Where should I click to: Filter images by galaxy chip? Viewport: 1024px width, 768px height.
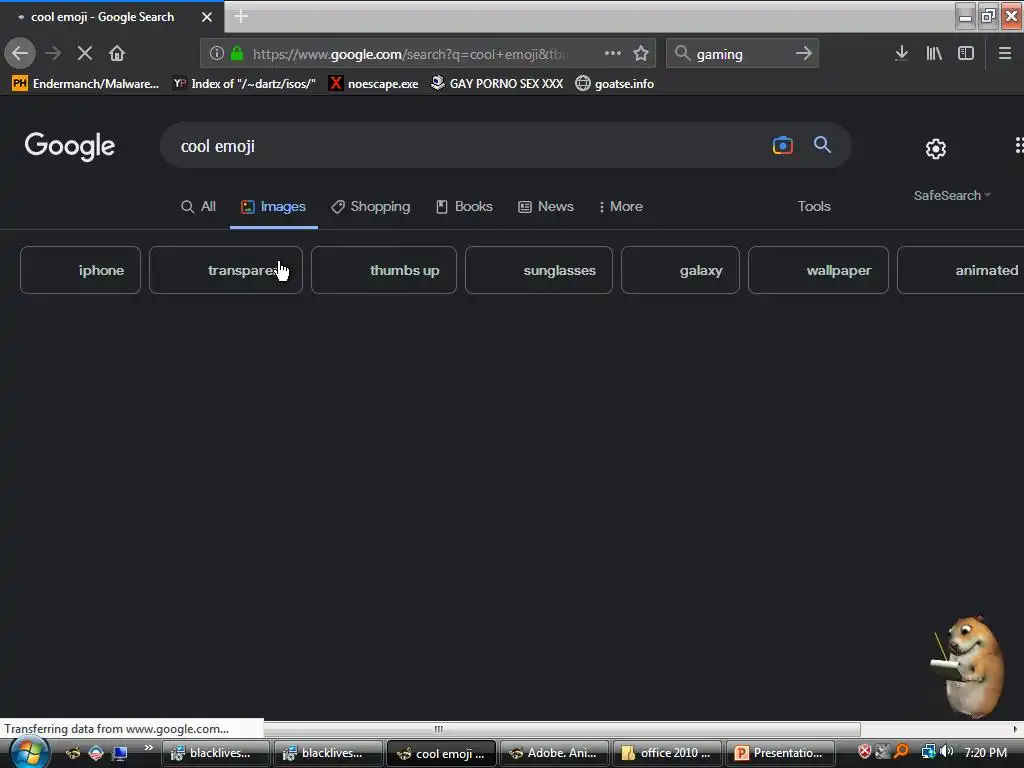point(680,270)
